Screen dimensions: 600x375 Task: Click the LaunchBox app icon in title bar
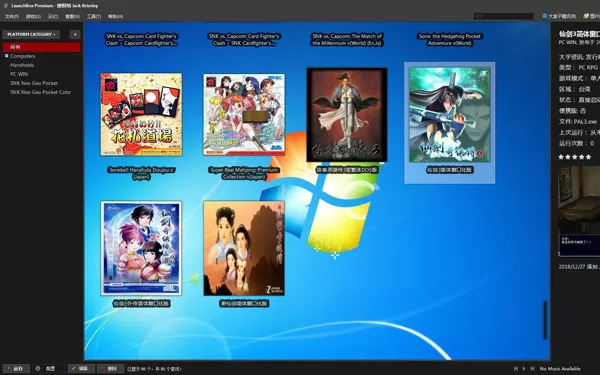(x=6, y=6)
